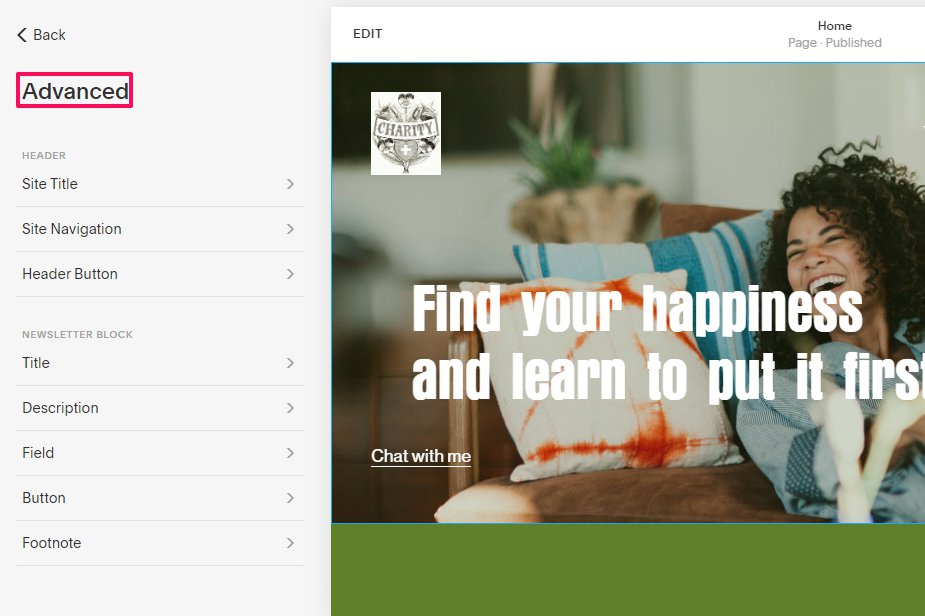
Task: Open Button settings chevron arrow
Action: (290, 498)
